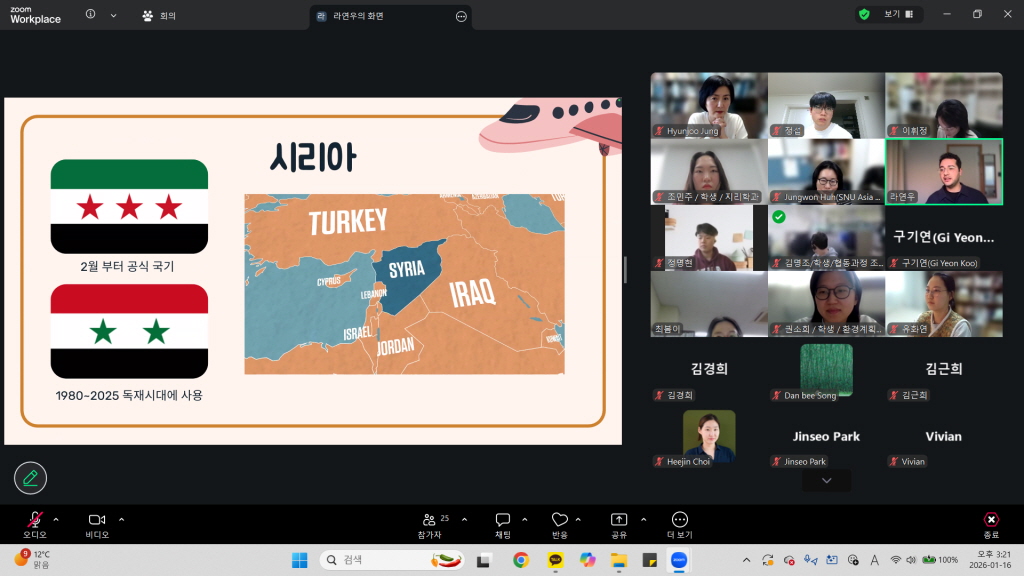Open the 참가자 participants panel

[x=429, y=520]
